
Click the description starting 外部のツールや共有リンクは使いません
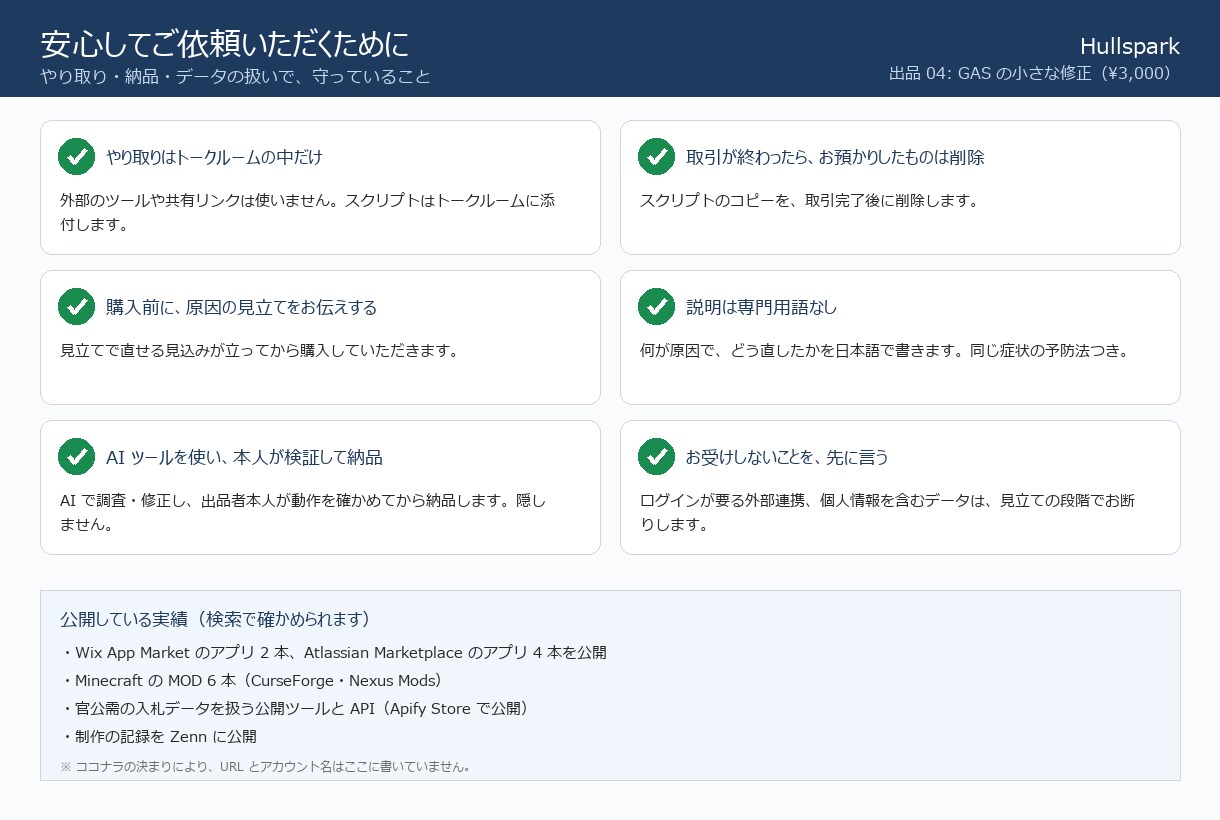point(307,212)
